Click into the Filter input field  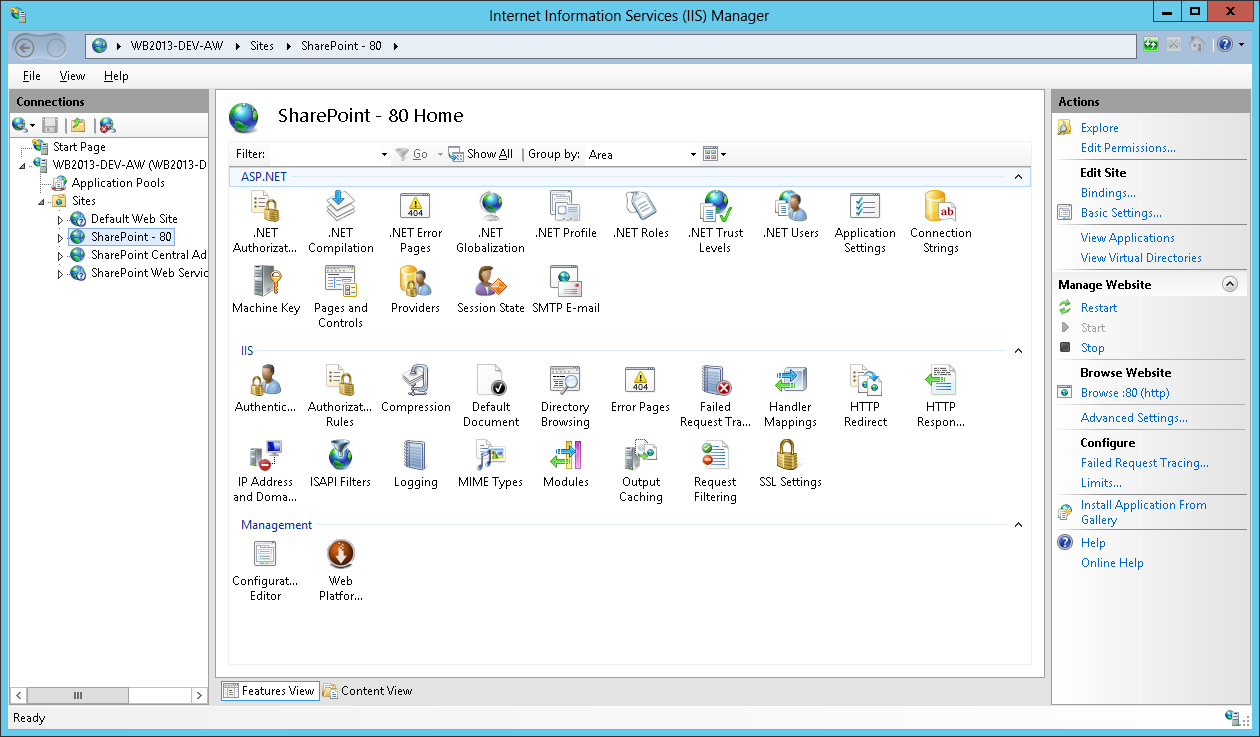(323, 154)
